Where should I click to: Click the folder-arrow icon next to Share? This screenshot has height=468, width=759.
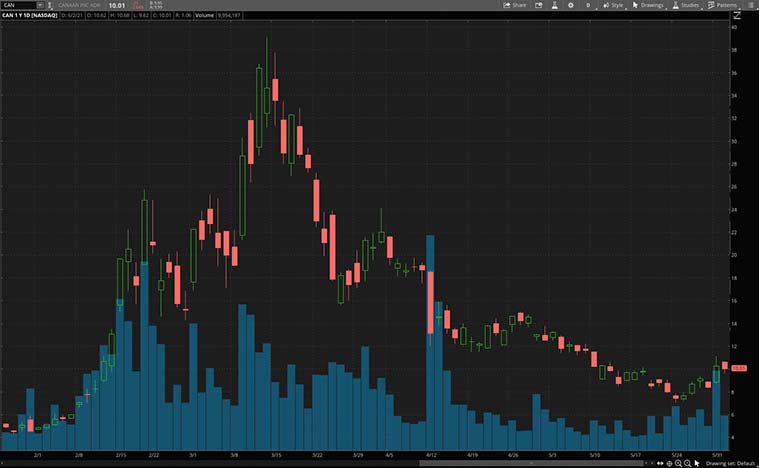[540, 5]
